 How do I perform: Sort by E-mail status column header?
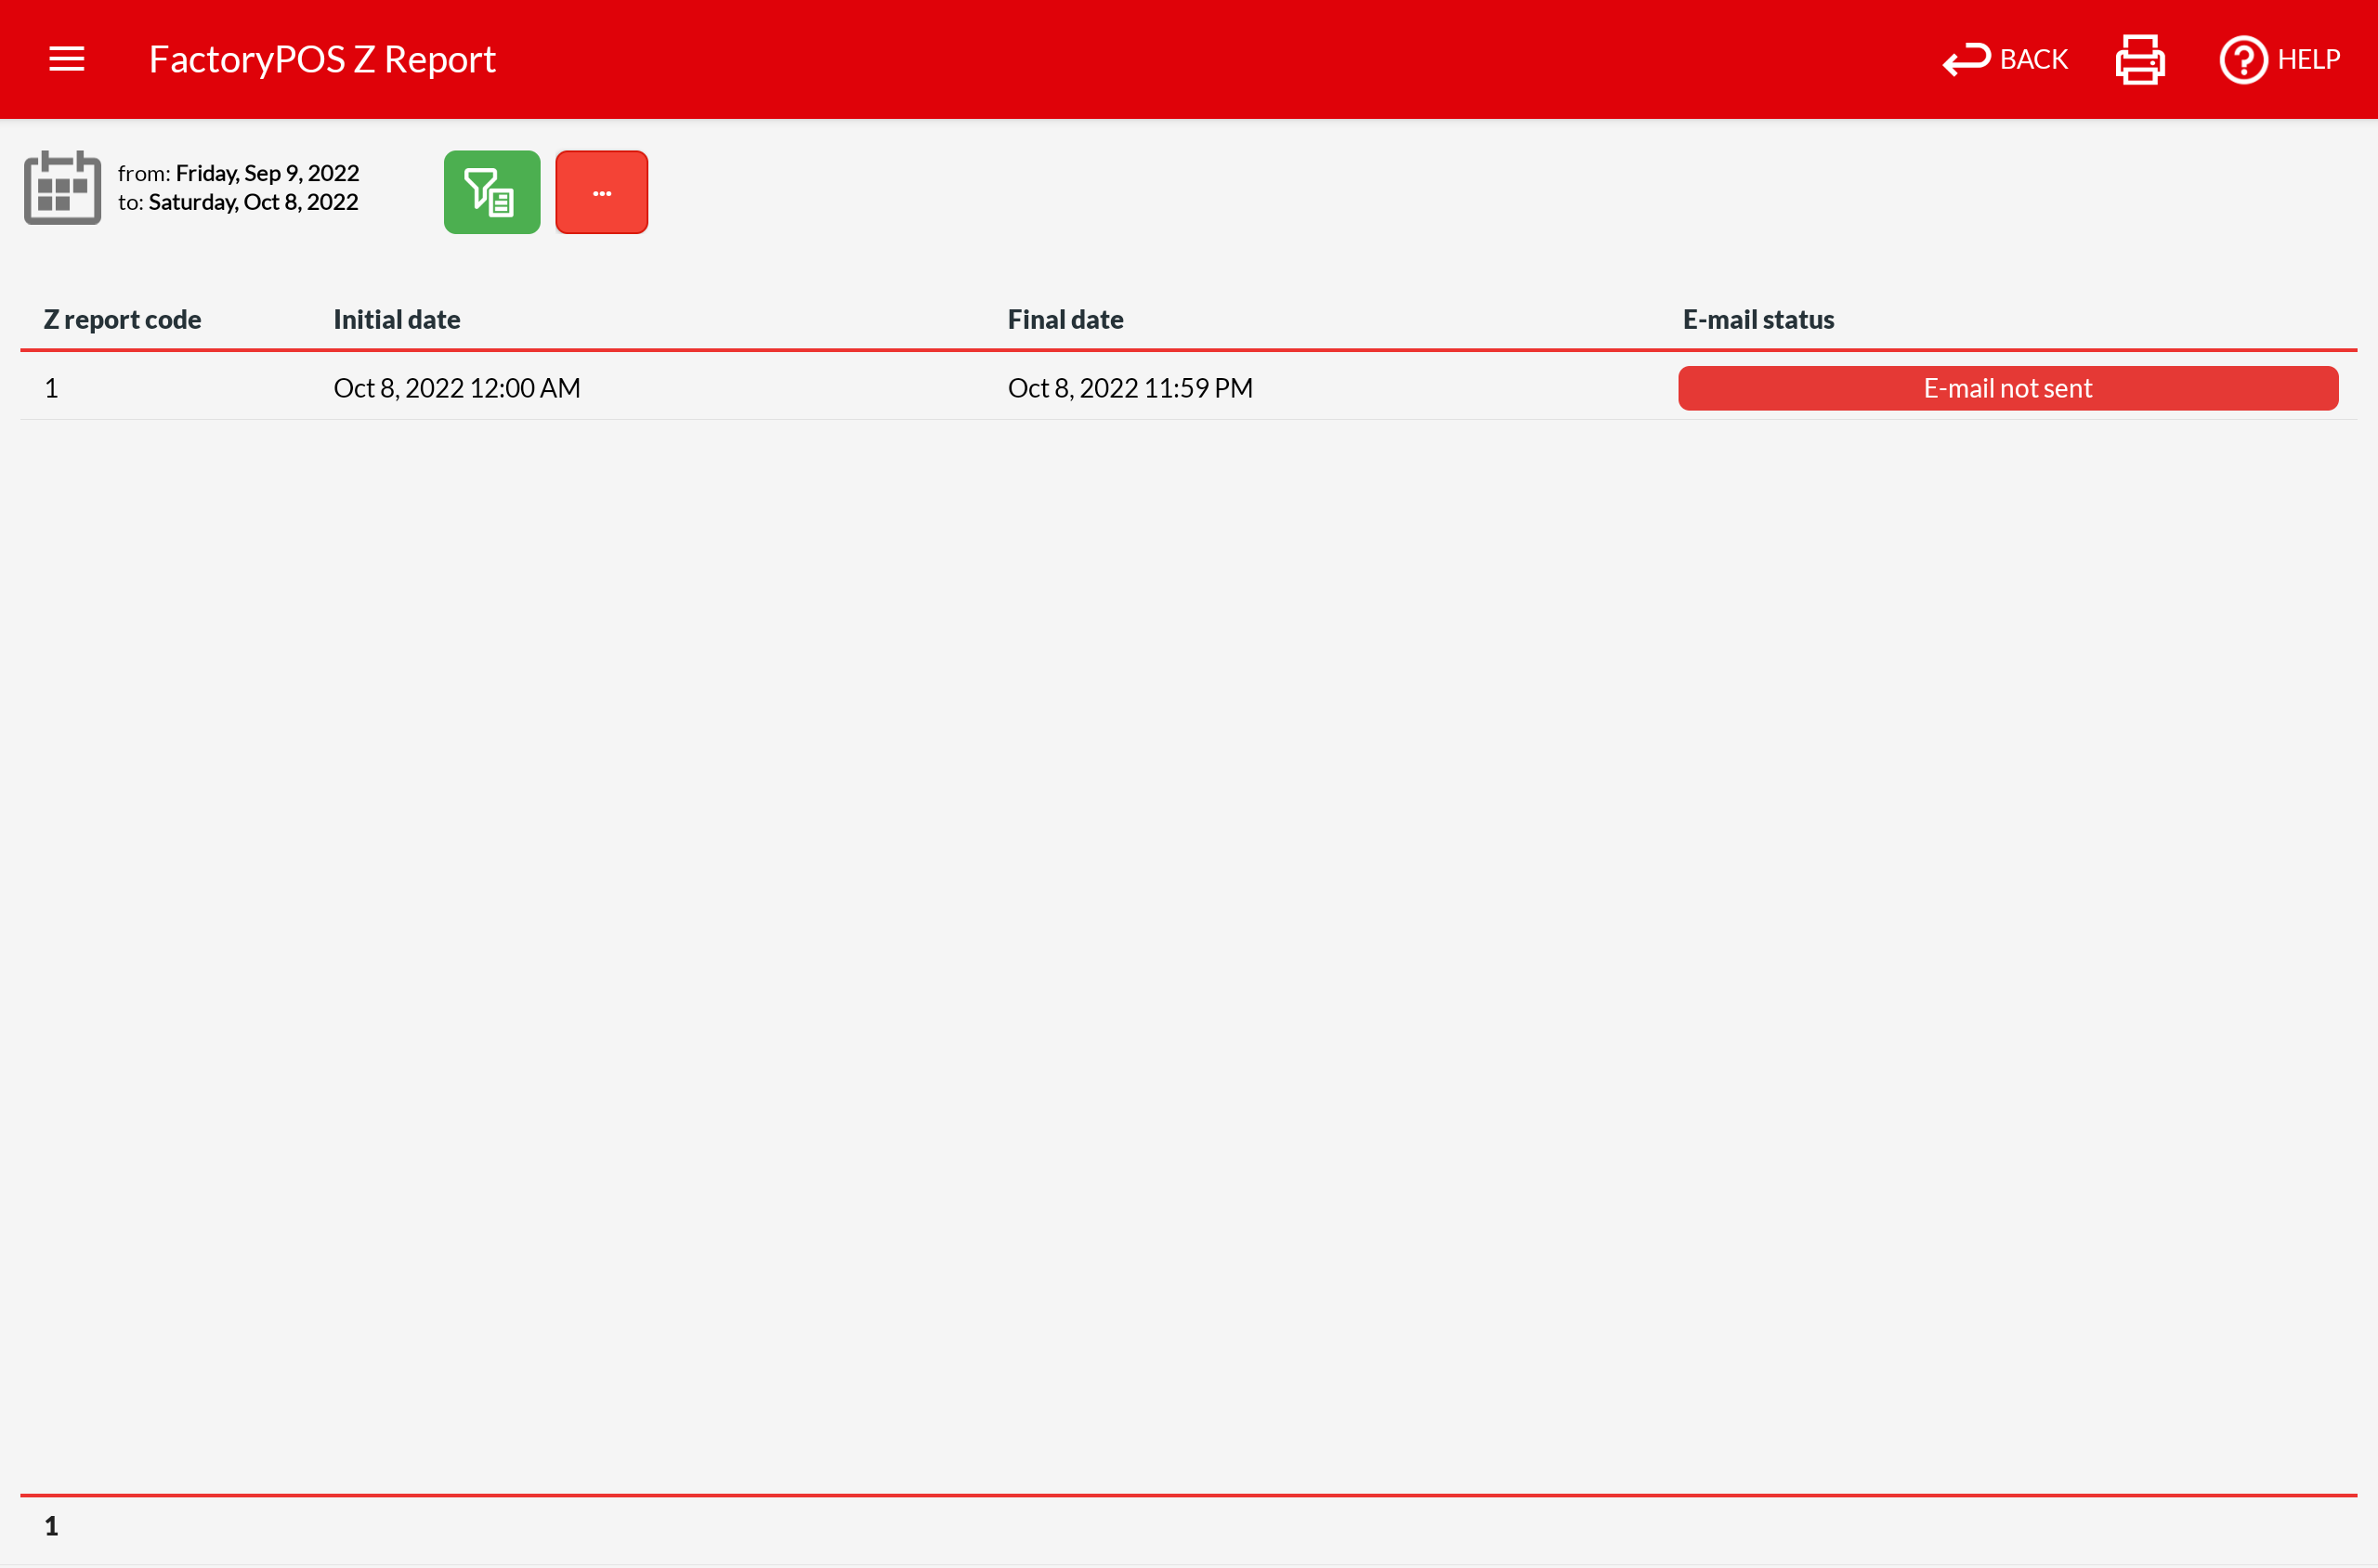pos(1757,320)
